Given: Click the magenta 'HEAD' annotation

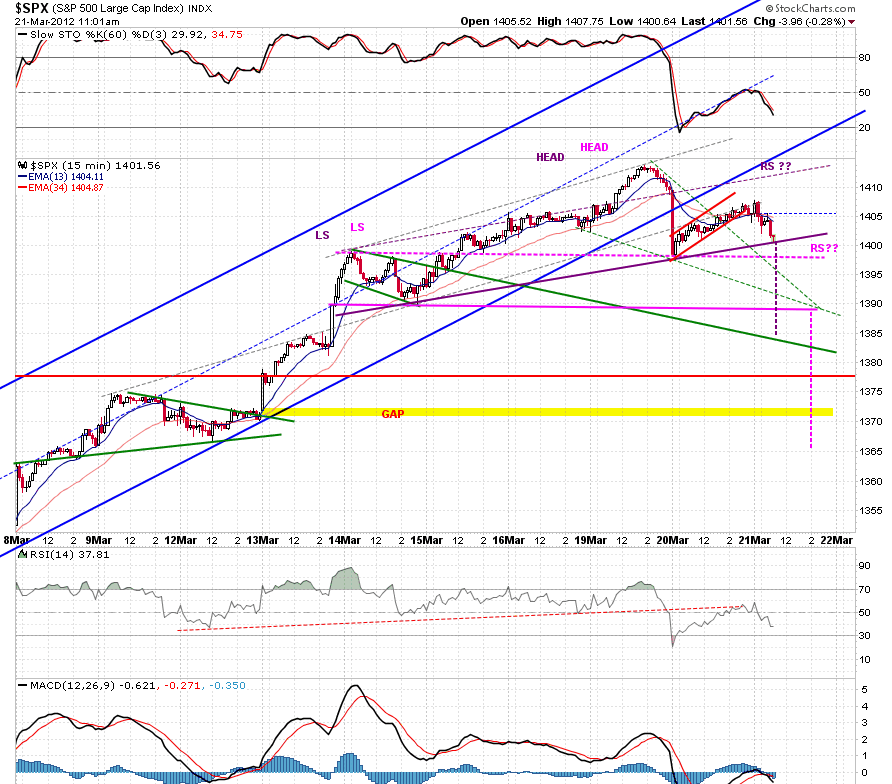Looking at the screenshot, I should (x=594, y=147).
